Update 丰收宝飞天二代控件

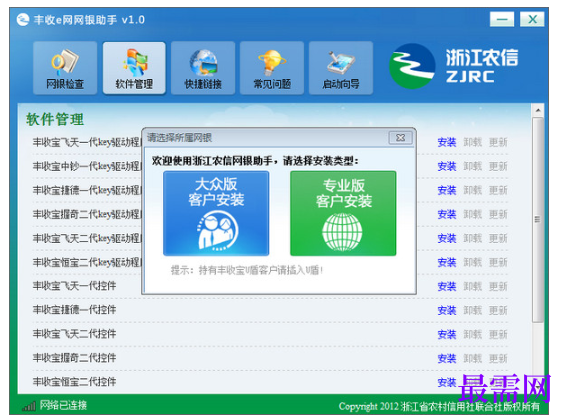(x=498, y=334)
